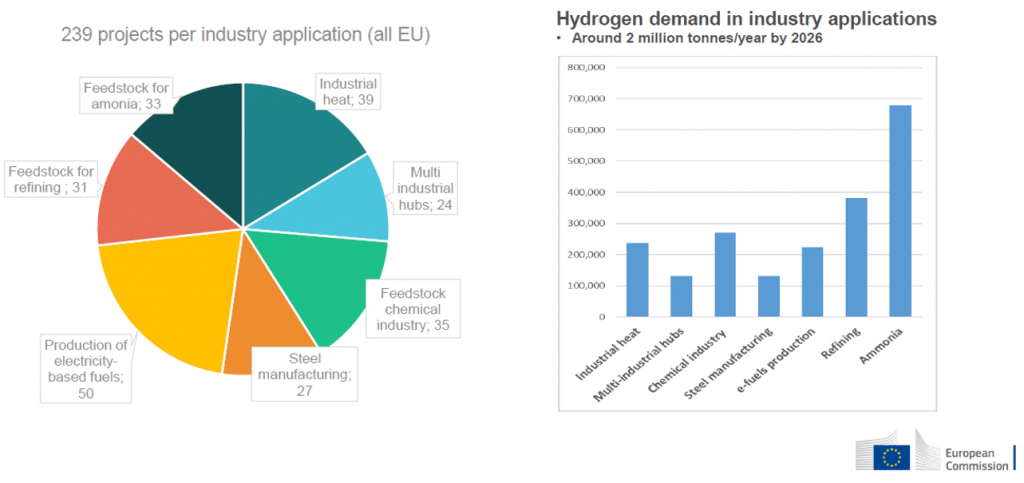Click the Chemical industry bar

click(724, 274)
